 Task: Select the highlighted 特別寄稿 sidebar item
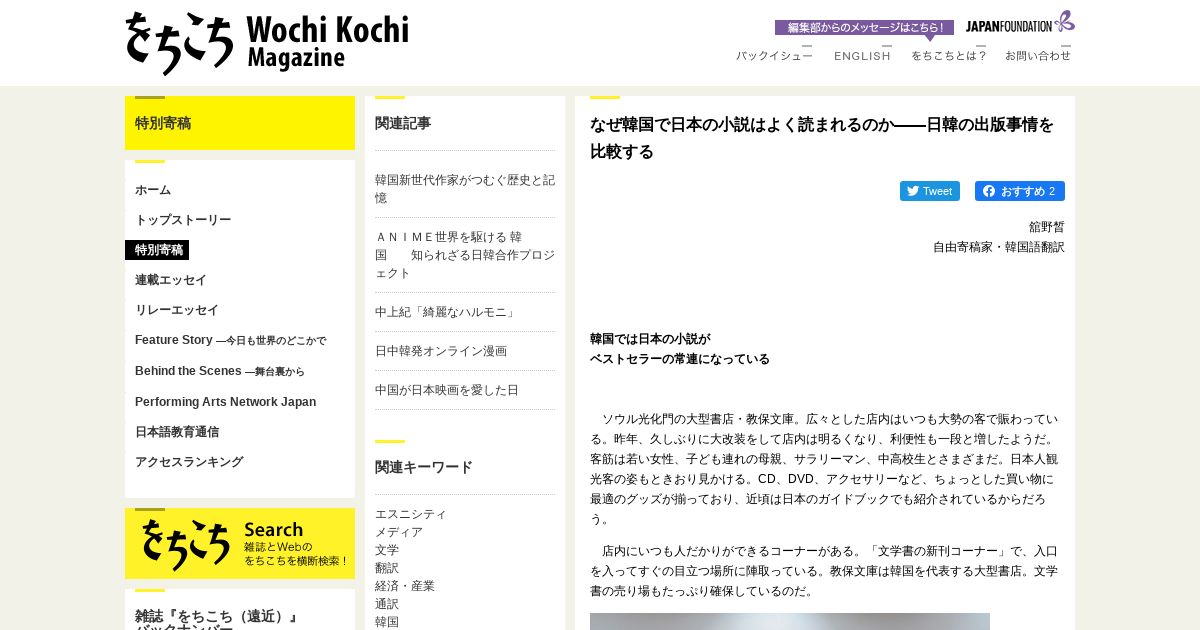coord(157,250)
